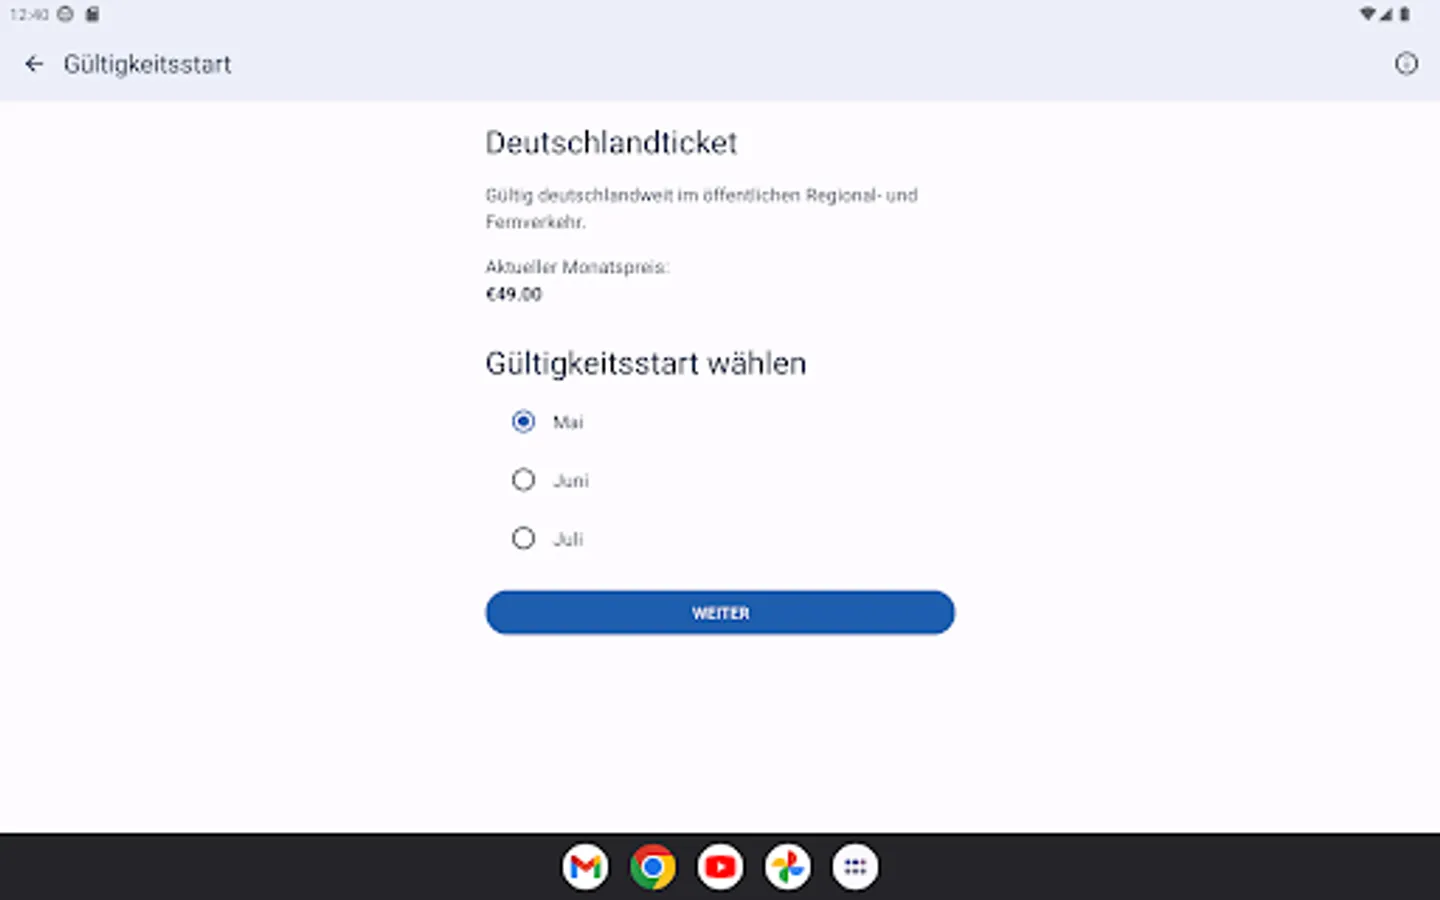The image size is (1440, 900).
Task: Tap the 'Gültigkeitsstart wählen' heading
Action: (x=645, y=363)
